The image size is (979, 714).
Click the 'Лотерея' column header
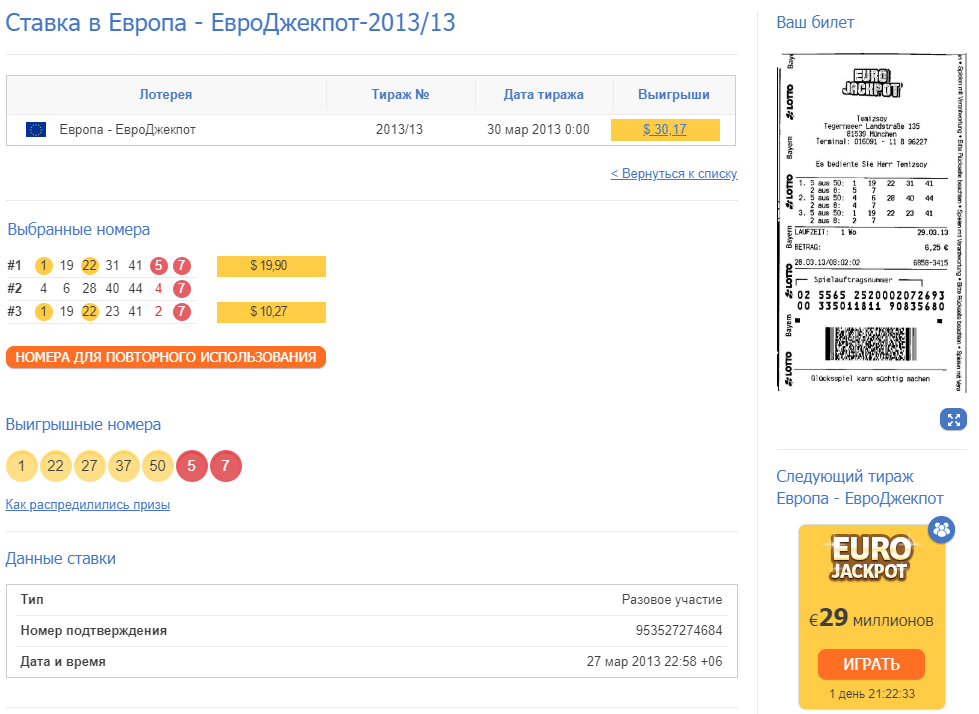point(165,94)
